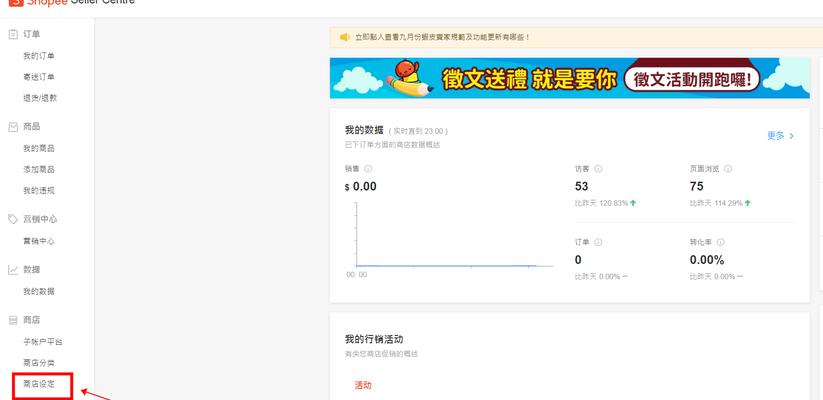Click the 商店 storefront icon in sidebar
The height and width of the screenshot is (400, 823).
13,320
